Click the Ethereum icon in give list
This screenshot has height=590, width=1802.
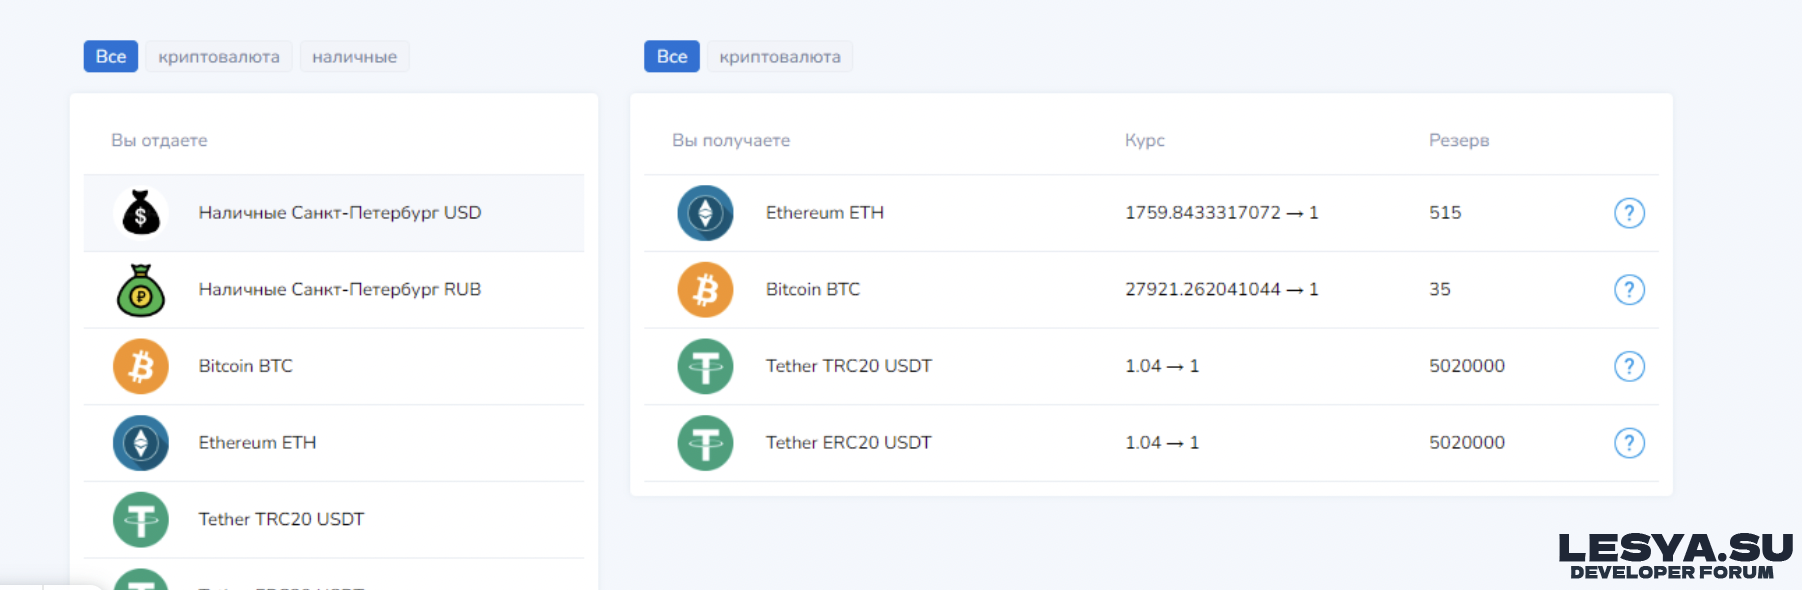tap(141, 443)
